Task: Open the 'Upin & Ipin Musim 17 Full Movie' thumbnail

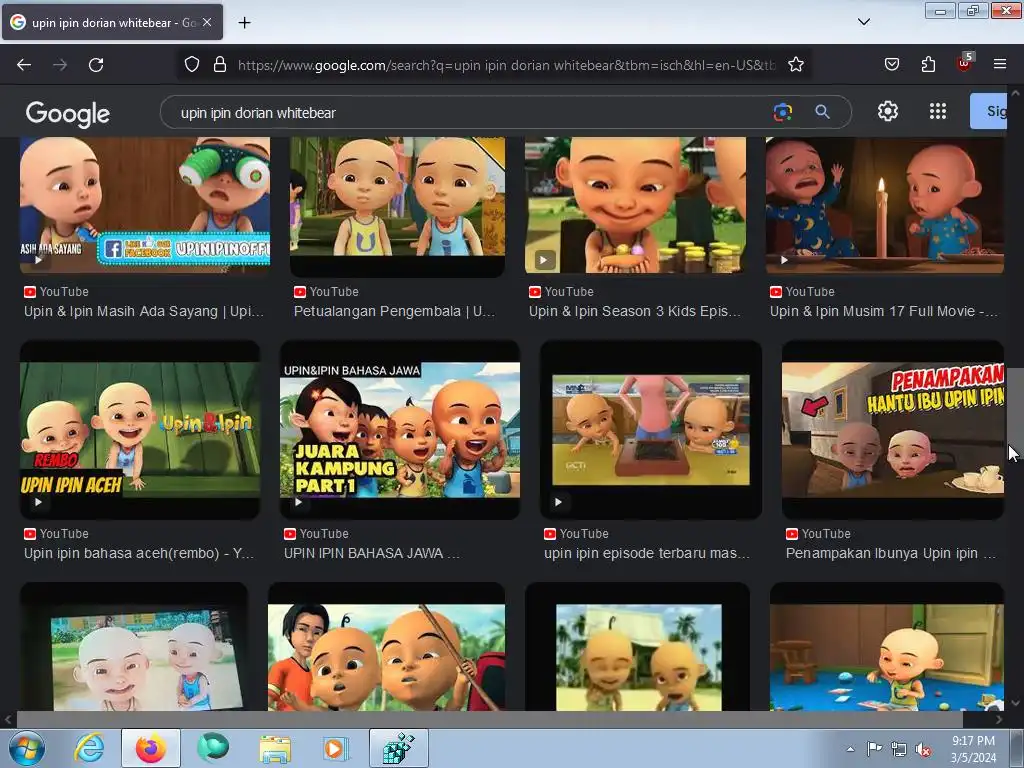Action: click(x=885, y=205)
